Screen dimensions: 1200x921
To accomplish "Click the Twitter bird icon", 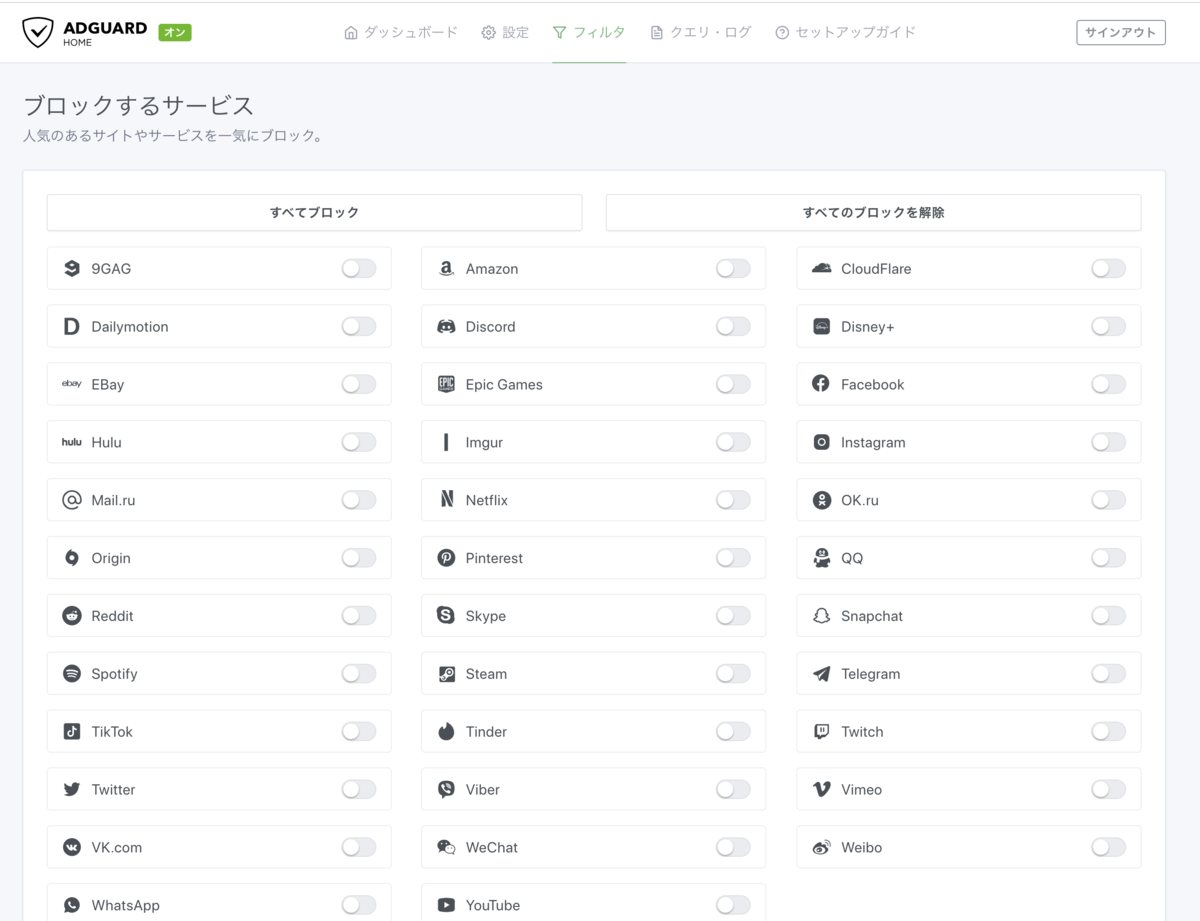I will coord(72,790).
